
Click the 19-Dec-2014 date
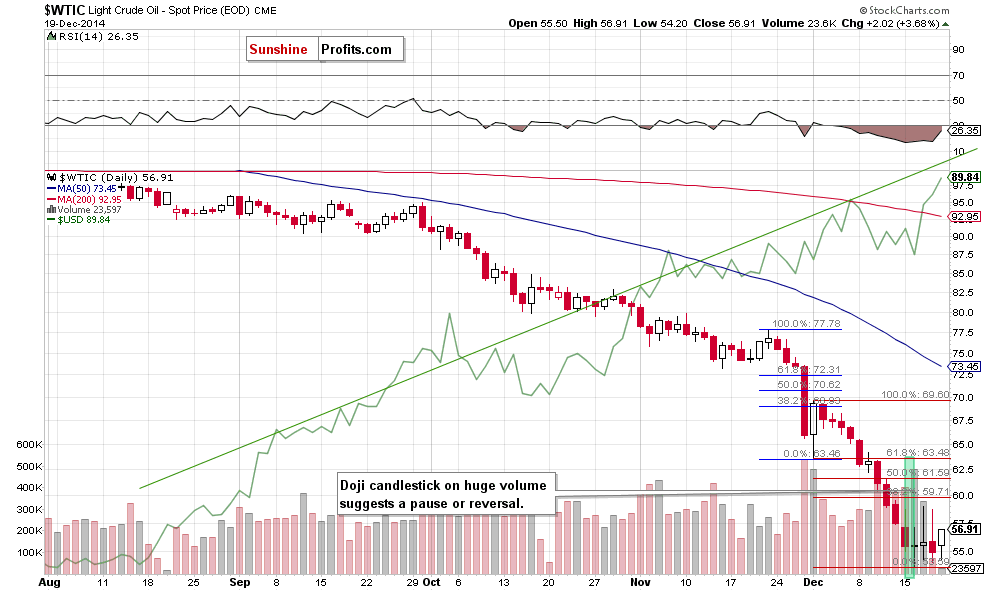[x=75, y=23]
